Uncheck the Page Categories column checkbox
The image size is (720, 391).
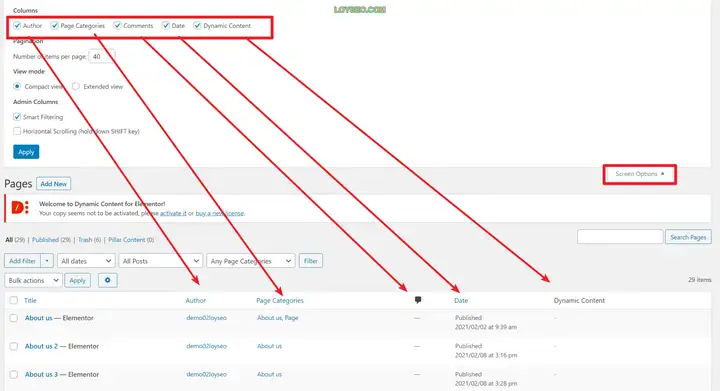[55, 26]
